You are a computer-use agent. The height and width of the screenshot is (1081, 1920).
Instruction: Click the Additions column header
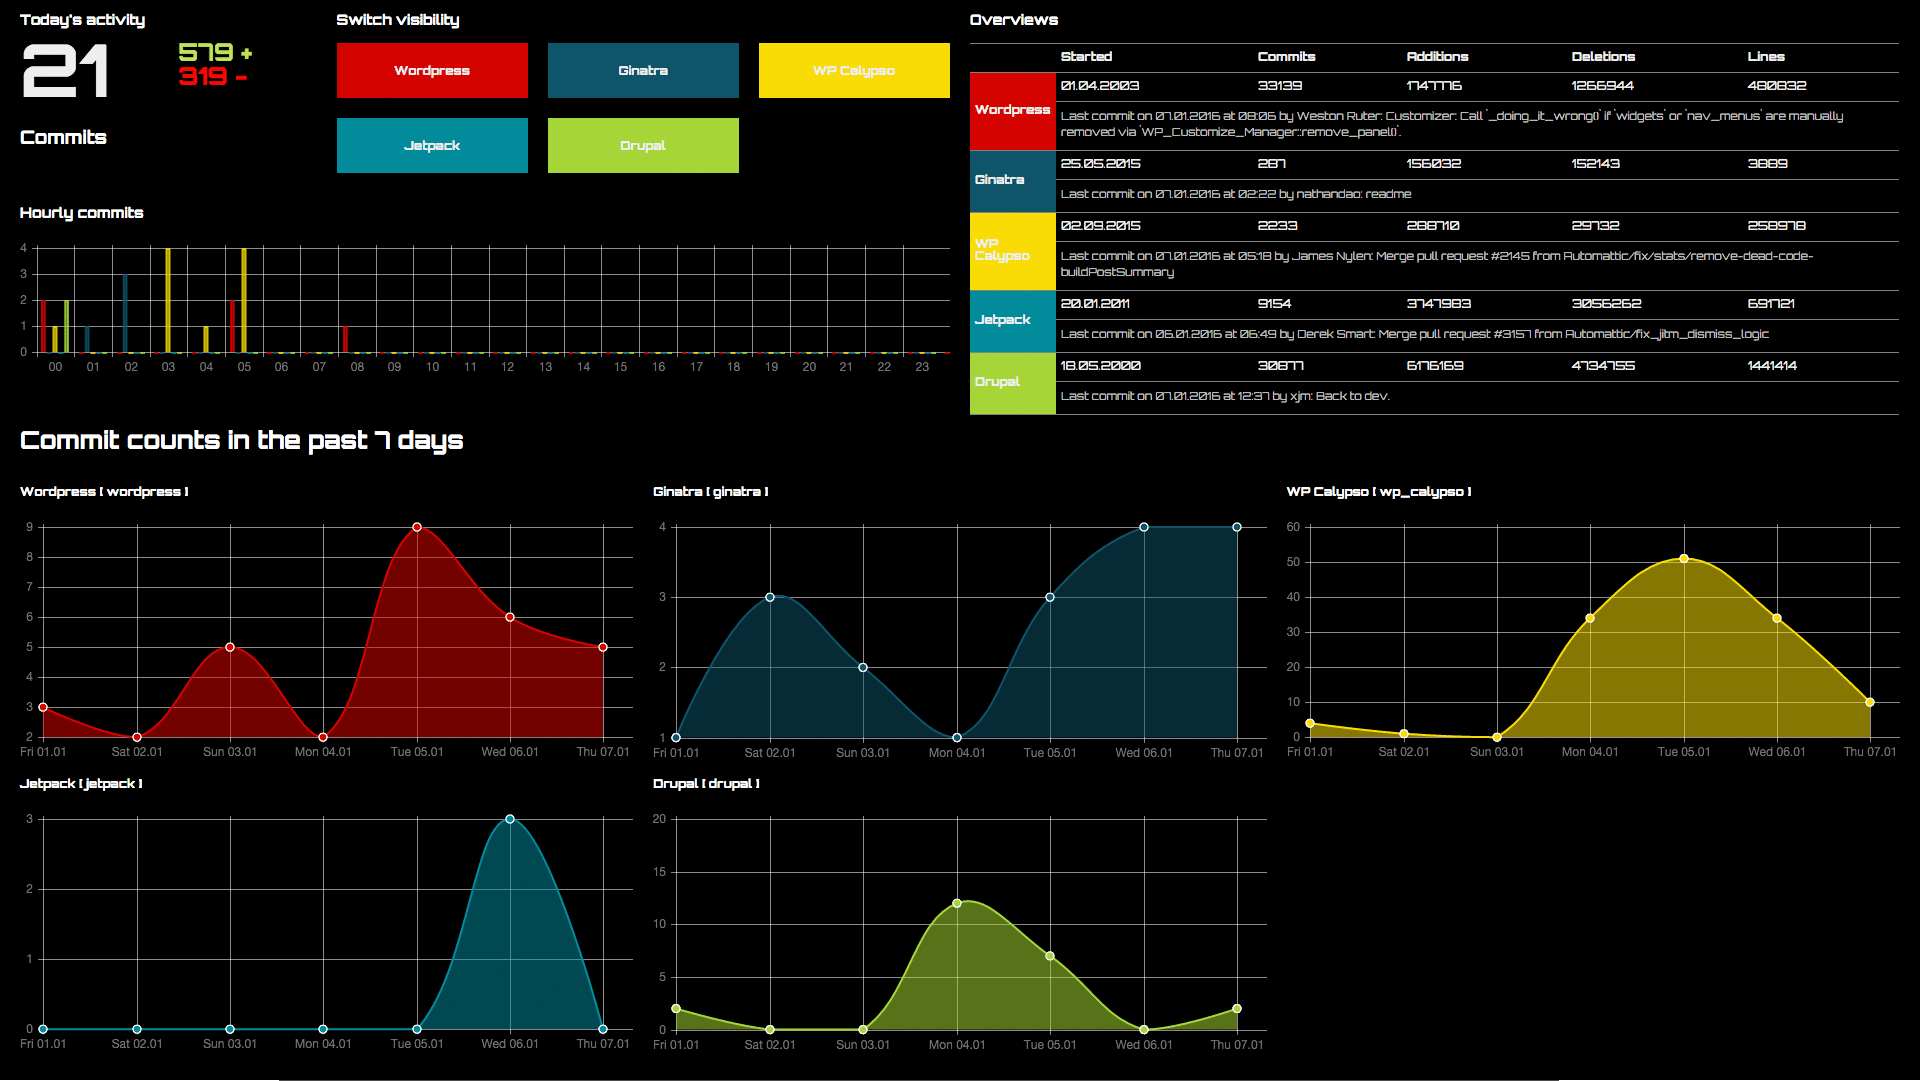pyautogui.click(x=1437, y=57)
